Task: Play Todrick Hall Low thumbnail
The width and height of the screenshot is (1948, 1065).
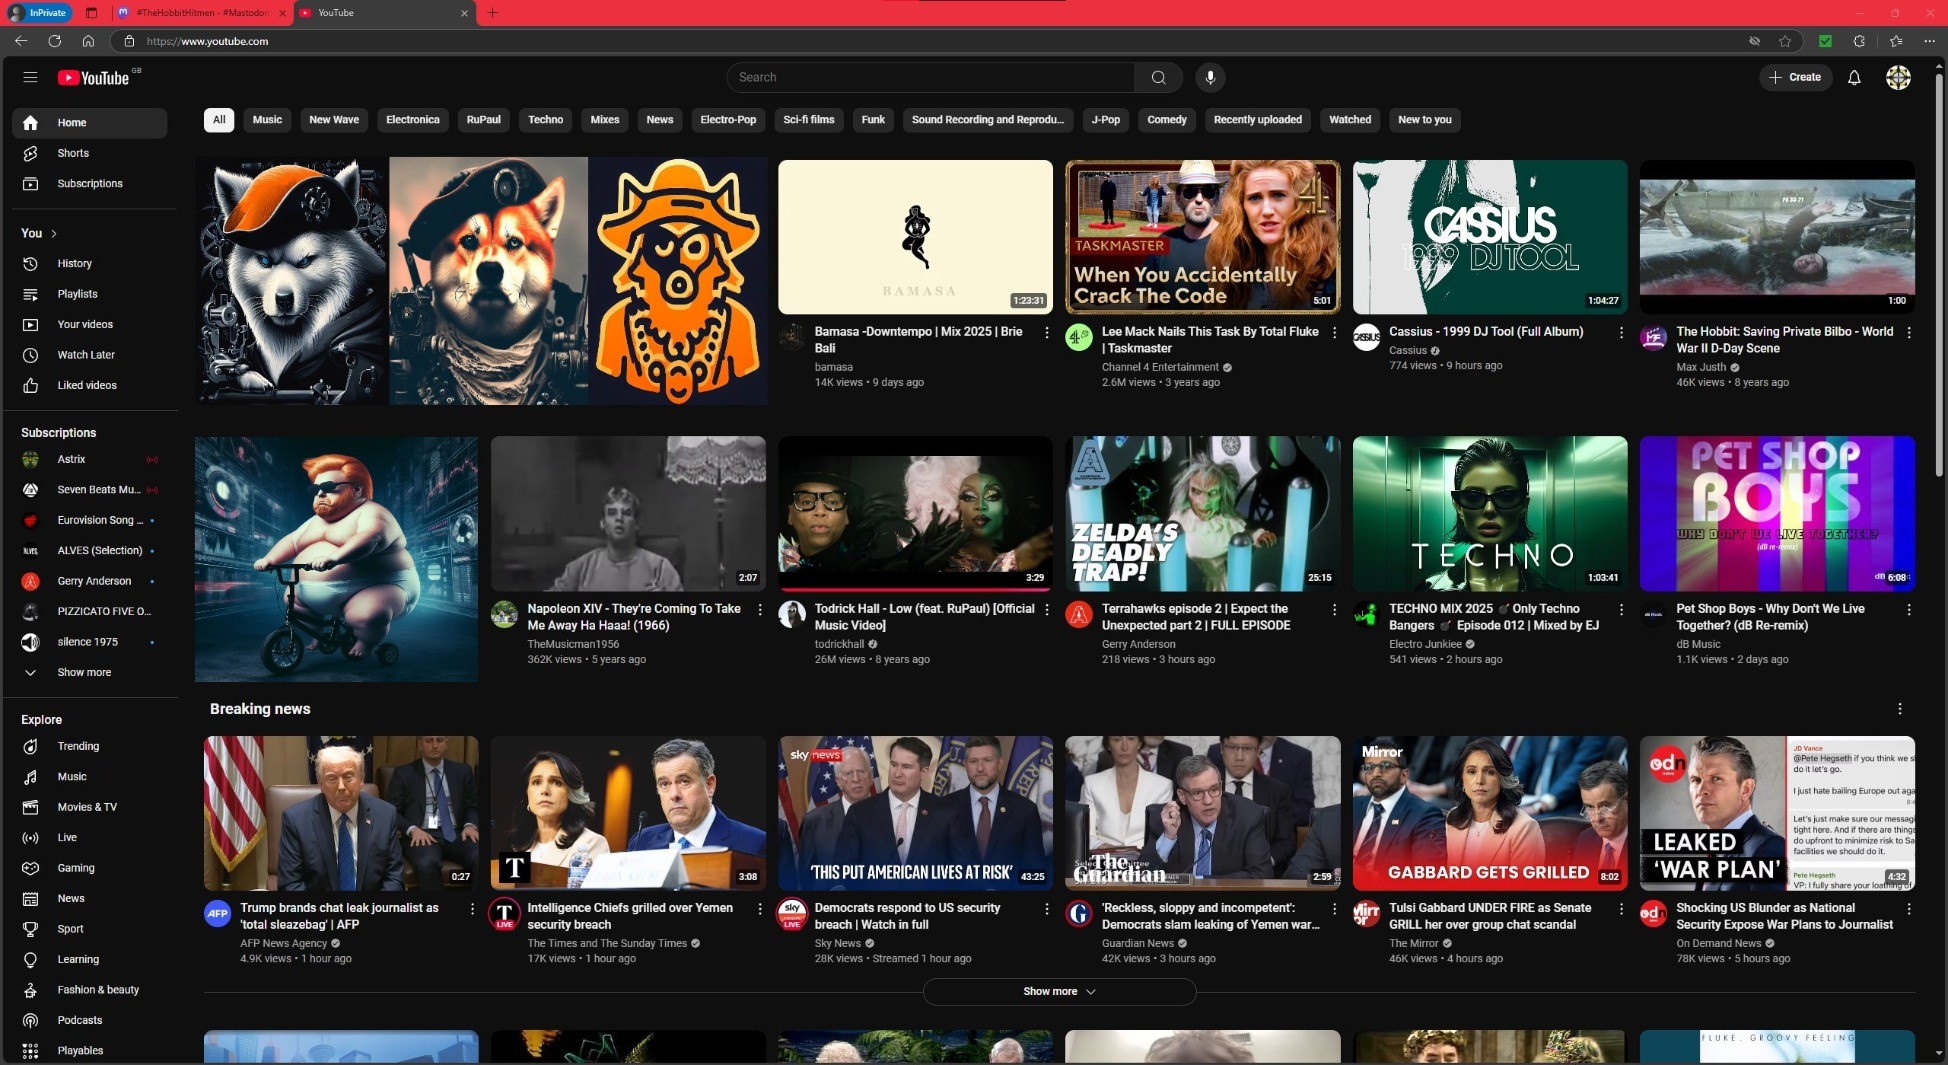Action: click(915, 513)
